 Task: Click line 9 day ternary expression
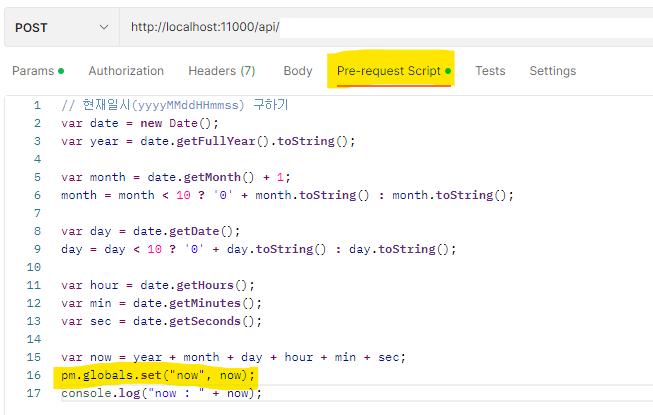(x=259, y=249)
